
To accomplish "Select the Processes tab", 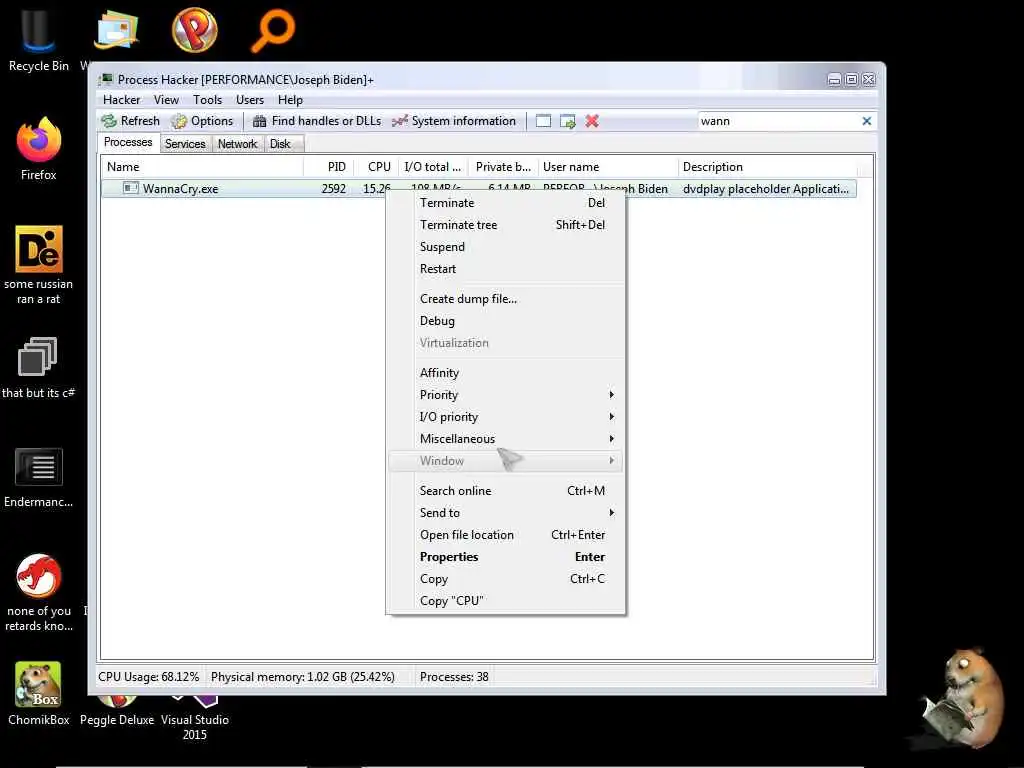I will pos(128,142).
